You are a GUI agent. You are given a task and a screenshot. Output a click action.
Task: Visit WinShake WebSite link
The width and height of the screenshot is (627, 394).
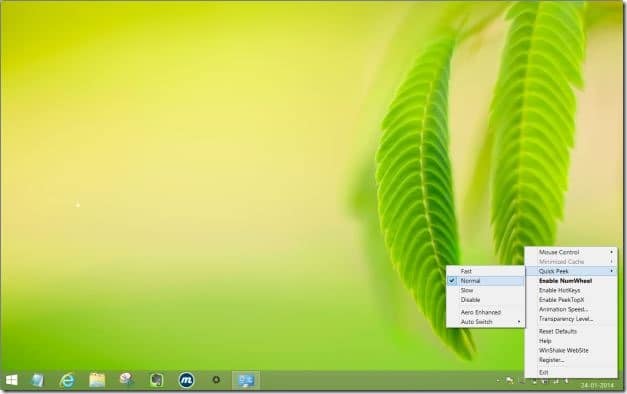[x=571, y=350]
